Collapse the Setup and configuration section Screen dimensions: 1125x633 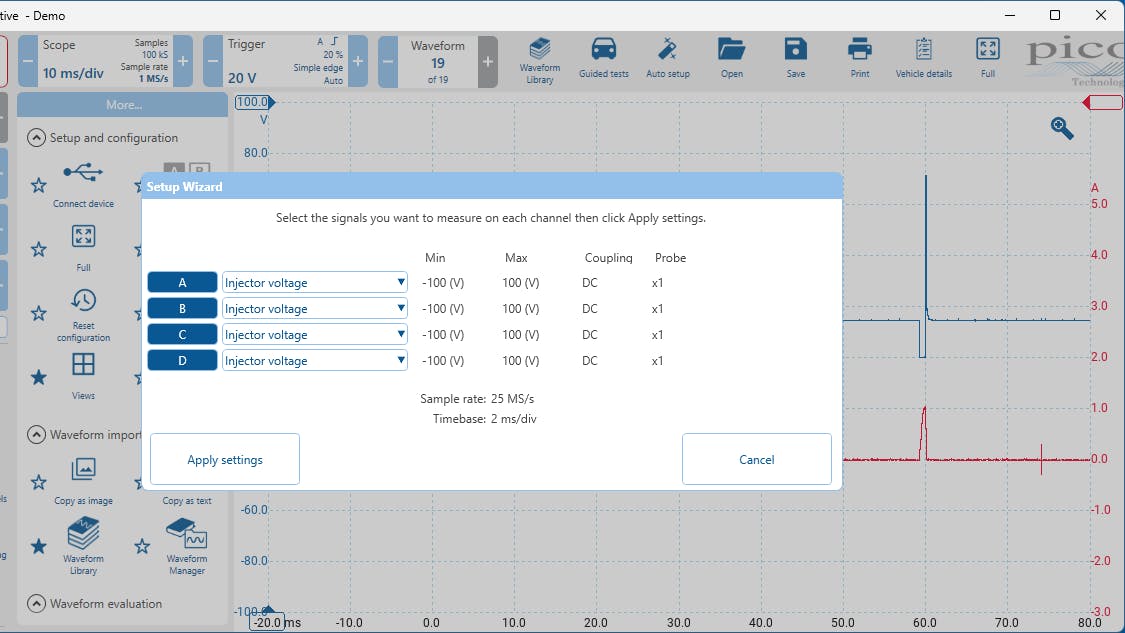37,138
